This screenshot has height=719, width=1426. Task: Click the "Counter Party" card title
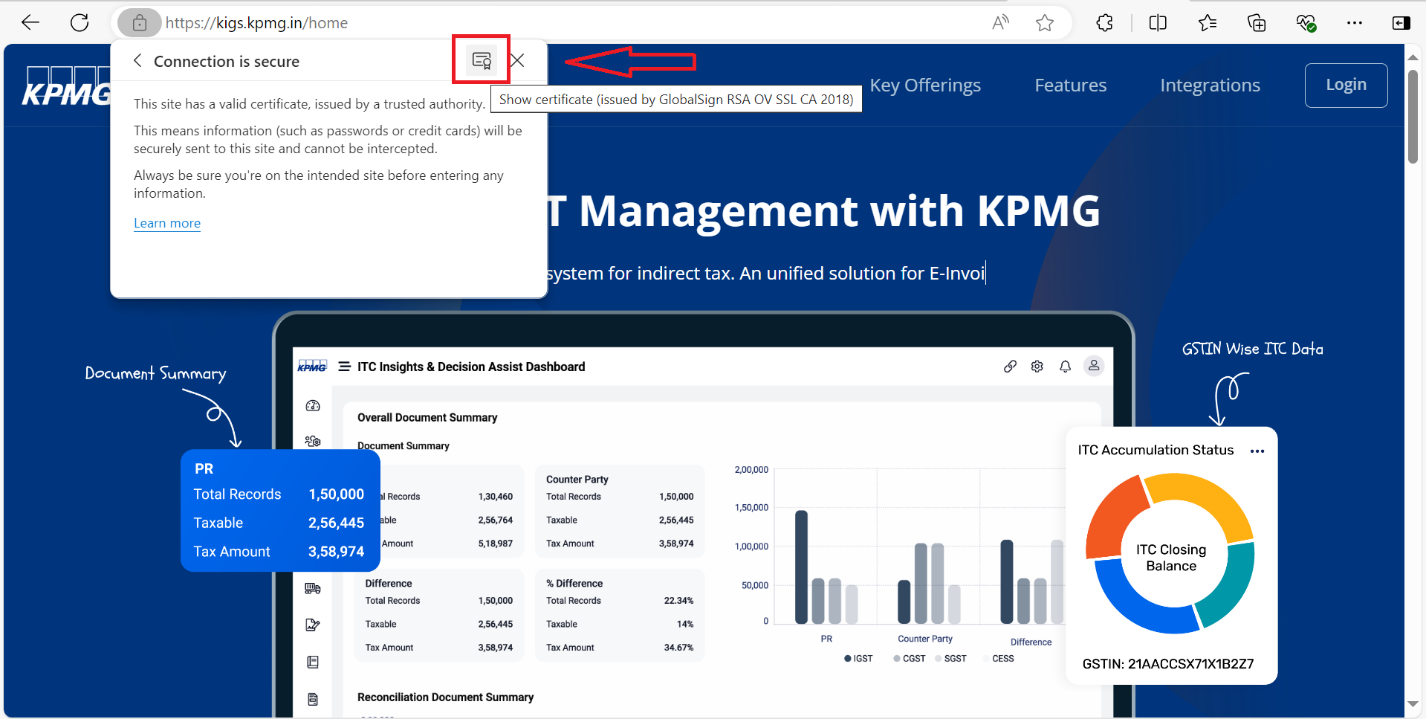[x=577, y=479]
